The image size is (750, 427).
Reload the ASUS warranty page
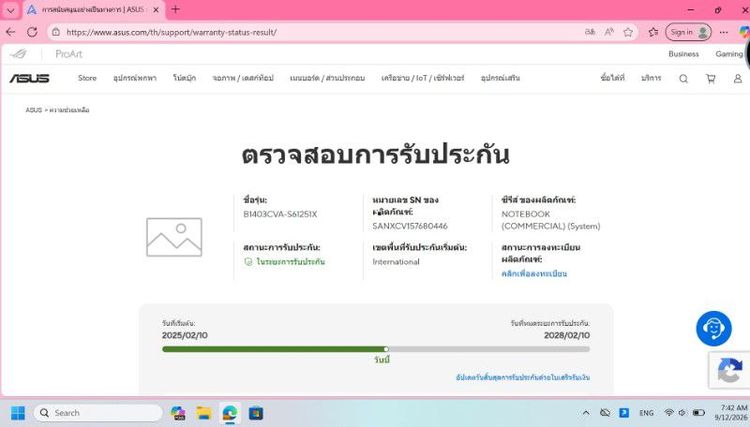(x=32, y=32)
